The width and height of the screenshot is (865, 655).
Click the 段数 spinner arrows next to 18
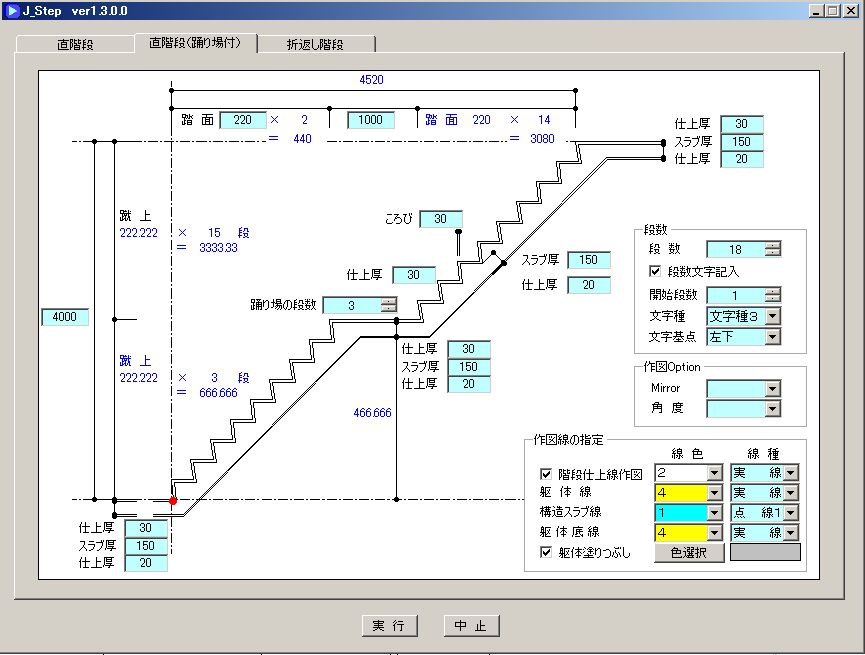(x=772, y=249)
